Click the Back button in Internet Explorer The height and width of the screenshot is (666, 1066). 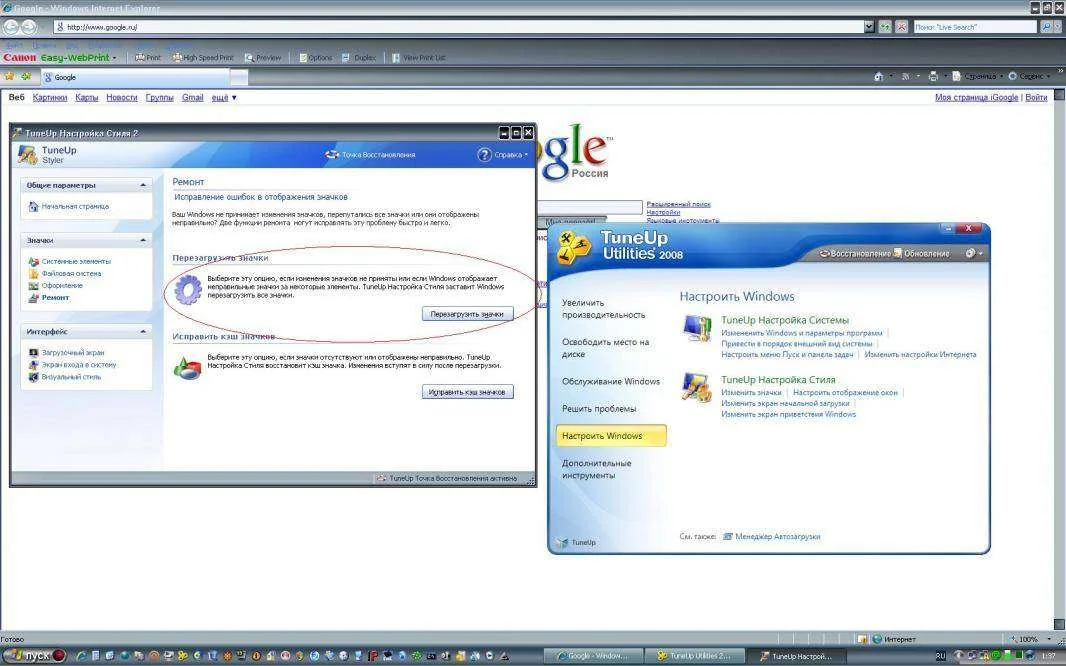pyautogui.click(x=10, y=27)
